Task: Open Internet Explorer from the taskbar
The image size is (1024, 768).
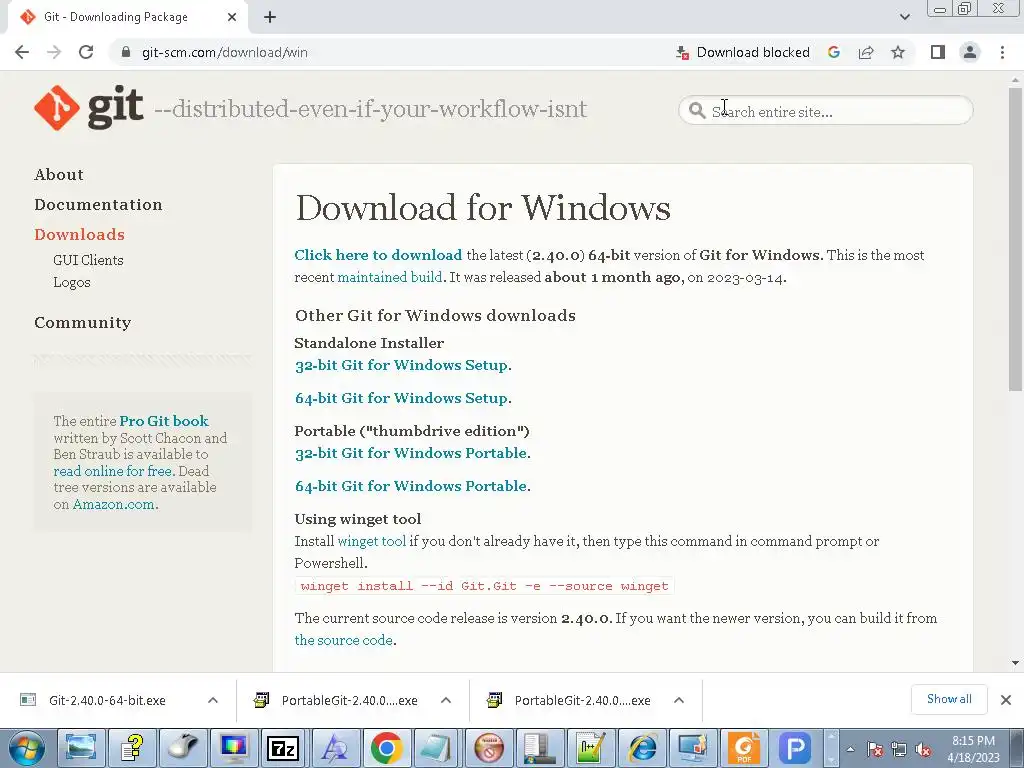Action: click(642, 748)
